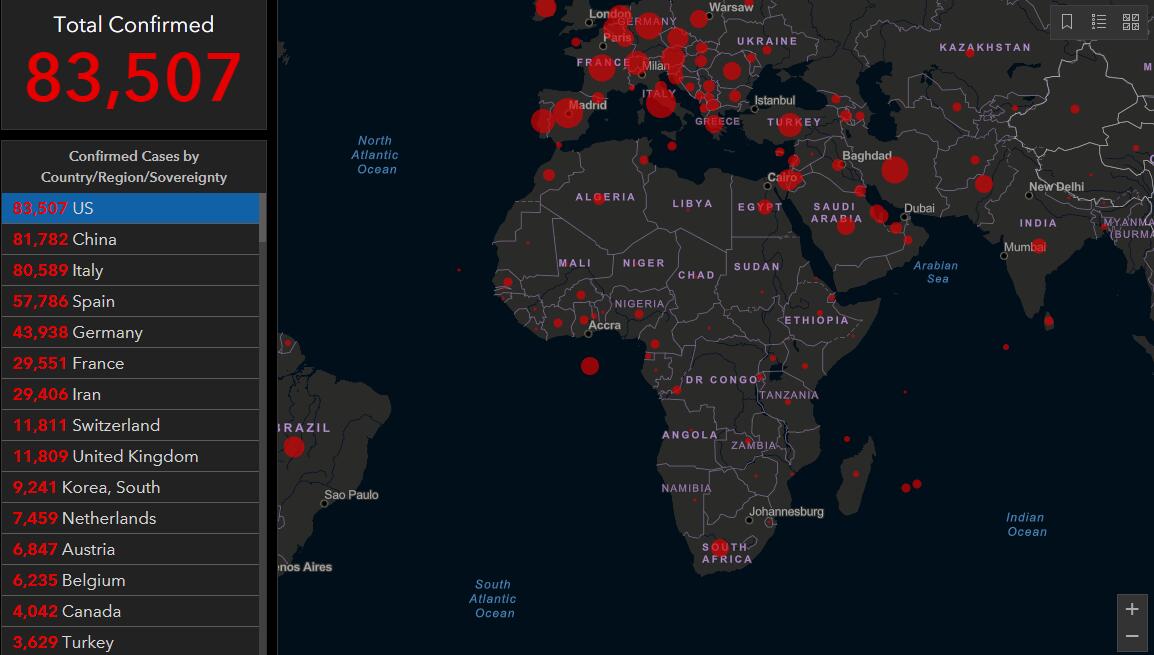
Task: Select Spain entry with 57,786 cases
Action: point(130,301)
